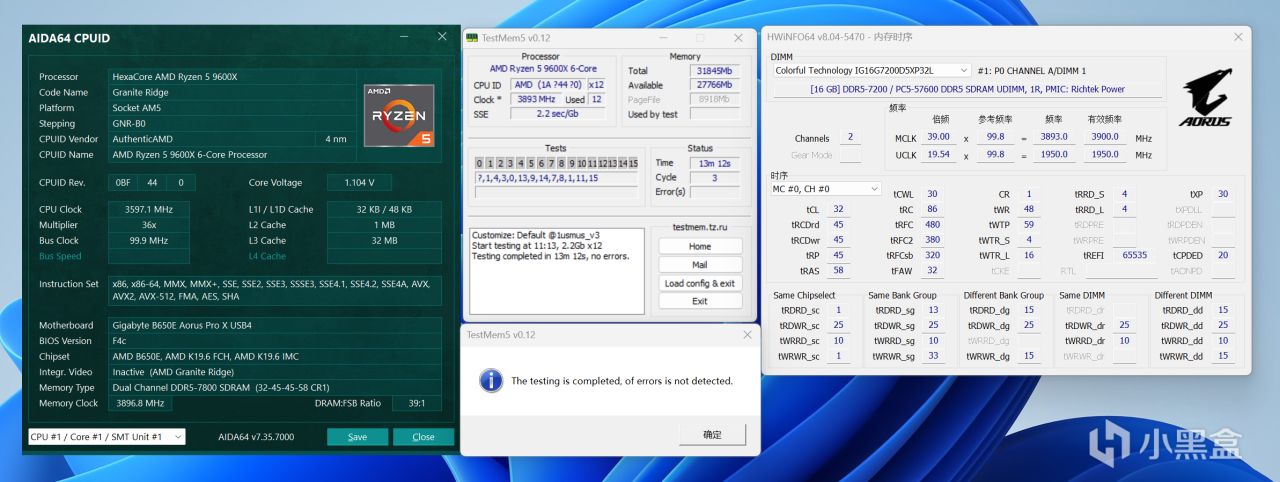Click the tCL value 32 field
1280x482 pixels.
tap(838, 210)
